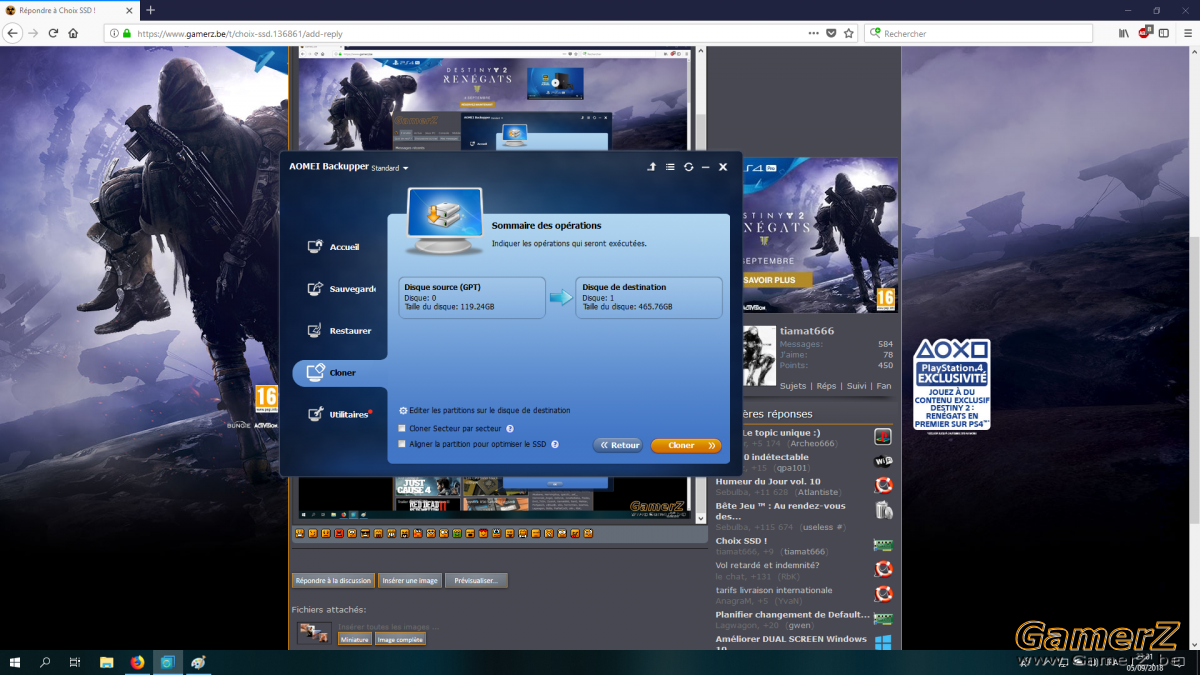
Task: Open the Firefox library icon
Action: tap(1124, 33)
